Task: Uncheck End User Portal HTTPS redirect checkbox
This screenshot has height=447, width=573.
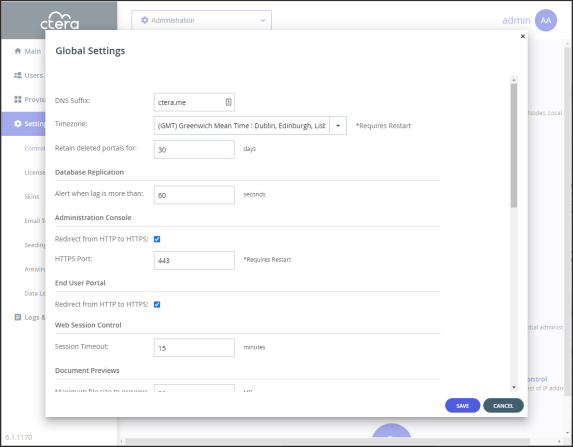Action: click(157, 304)
